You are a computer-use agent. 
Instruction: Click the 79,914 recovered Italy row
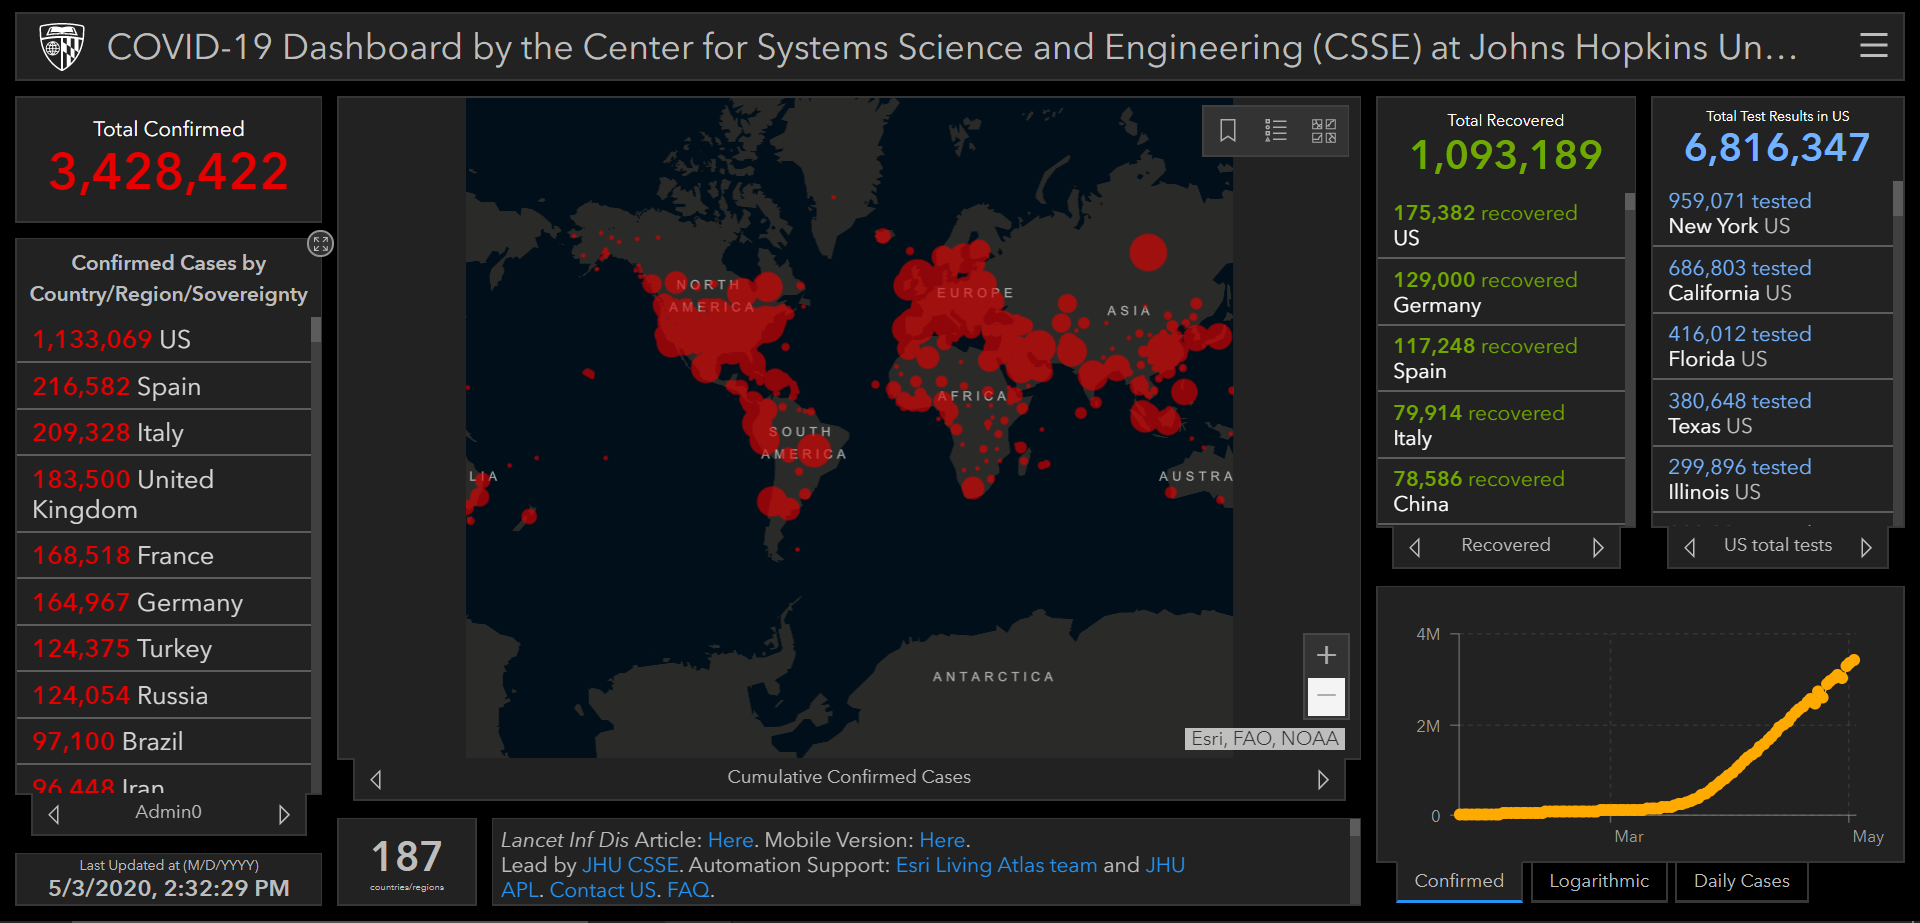1501,425
